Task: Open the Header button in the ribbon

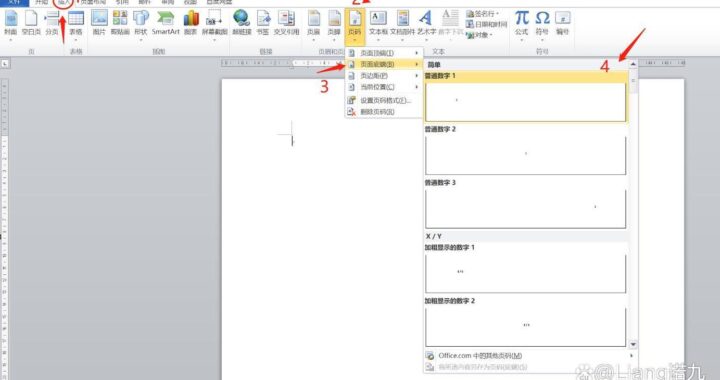Action: pyautogui.click(x=314, y=23)
